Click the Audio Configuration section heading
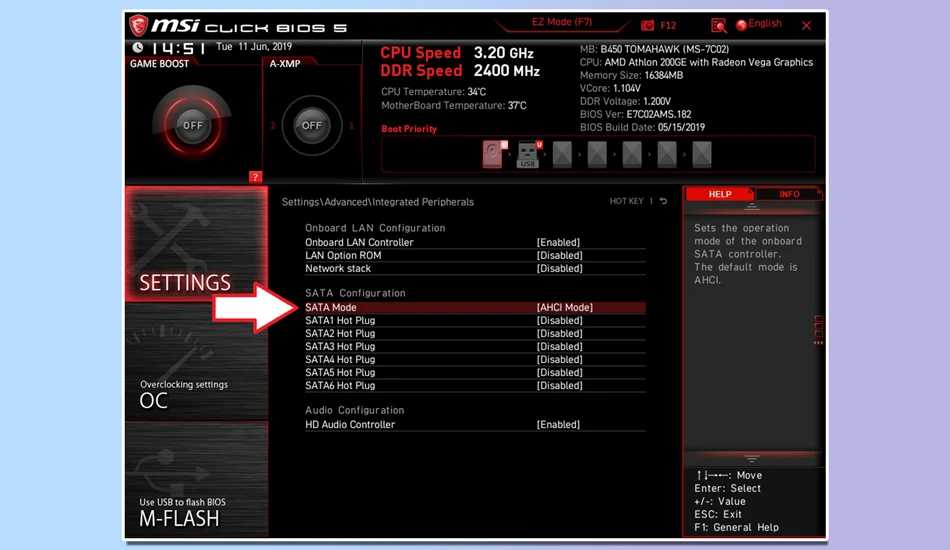Viewport: 950px width, 550px height. (x=354, y=411)
